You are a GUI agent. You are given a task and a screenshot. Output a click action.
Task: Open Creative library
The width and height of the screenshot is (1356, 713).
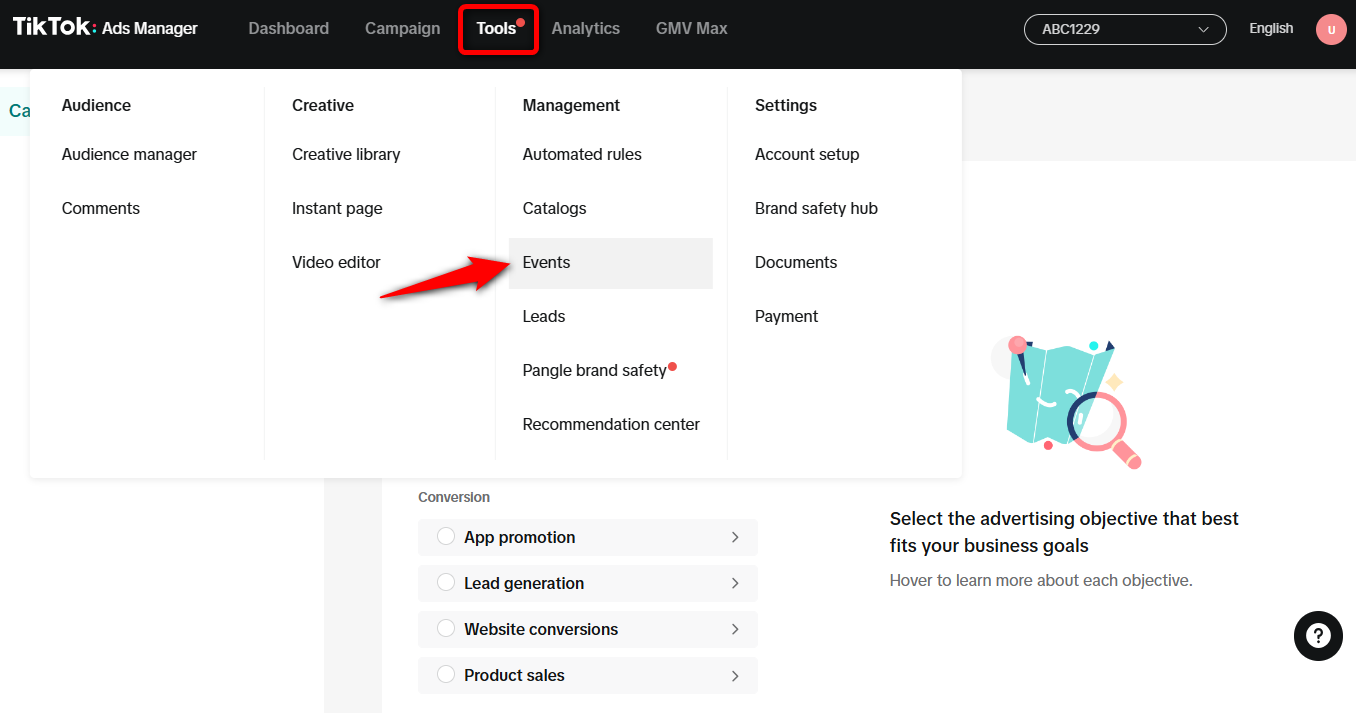[346, 154]
